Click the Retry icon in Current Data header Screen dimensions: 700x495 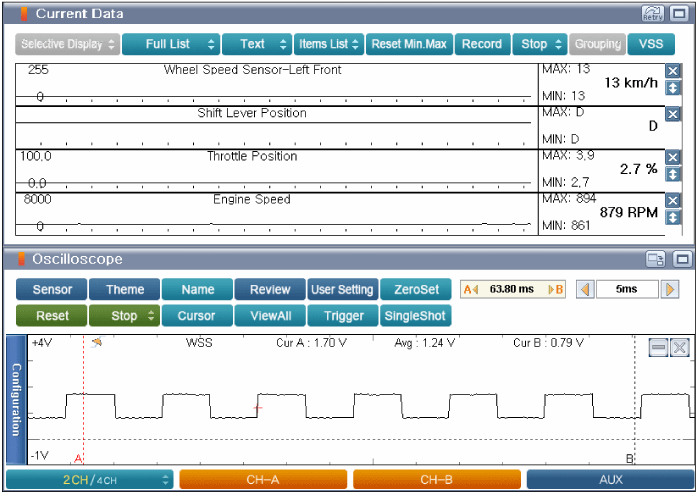point(652,14)
